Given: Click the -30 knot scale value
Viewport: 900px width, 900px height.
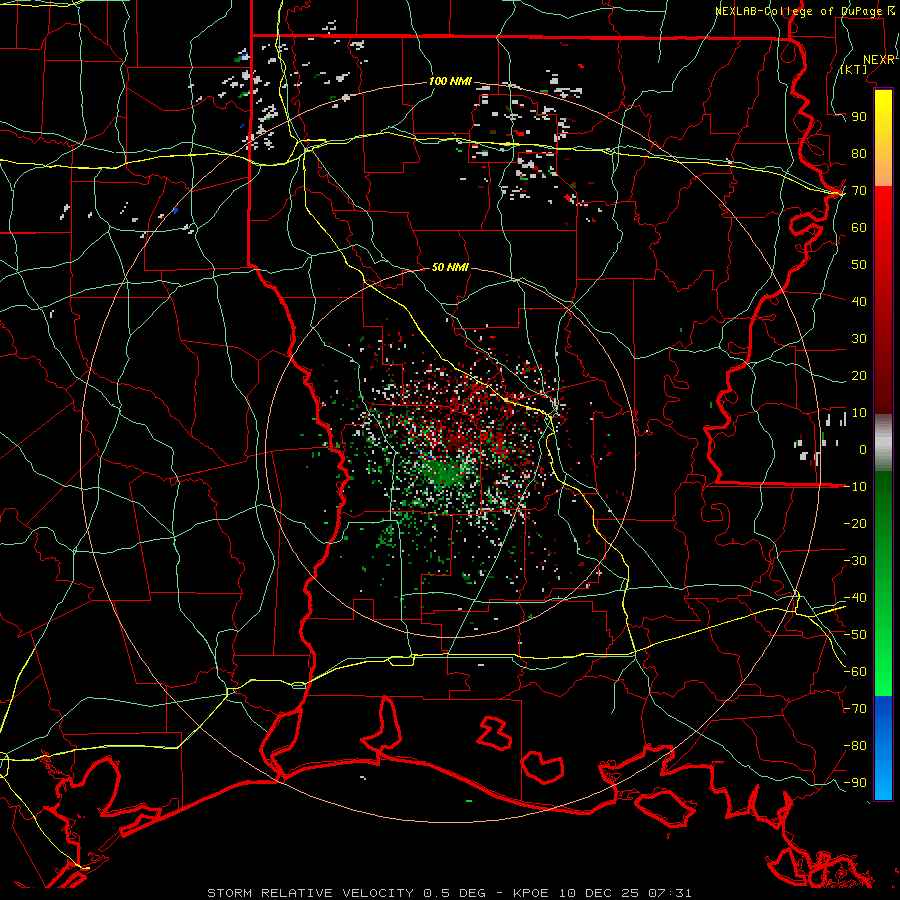Looking at the screenshot, I should tap(855, 561).
